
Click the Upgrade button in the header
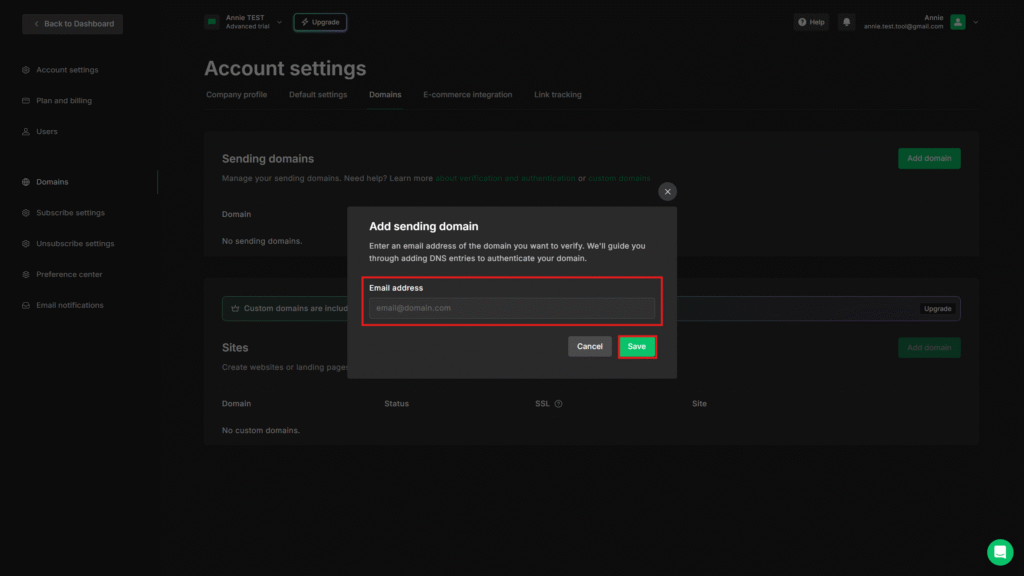point(320,22)
